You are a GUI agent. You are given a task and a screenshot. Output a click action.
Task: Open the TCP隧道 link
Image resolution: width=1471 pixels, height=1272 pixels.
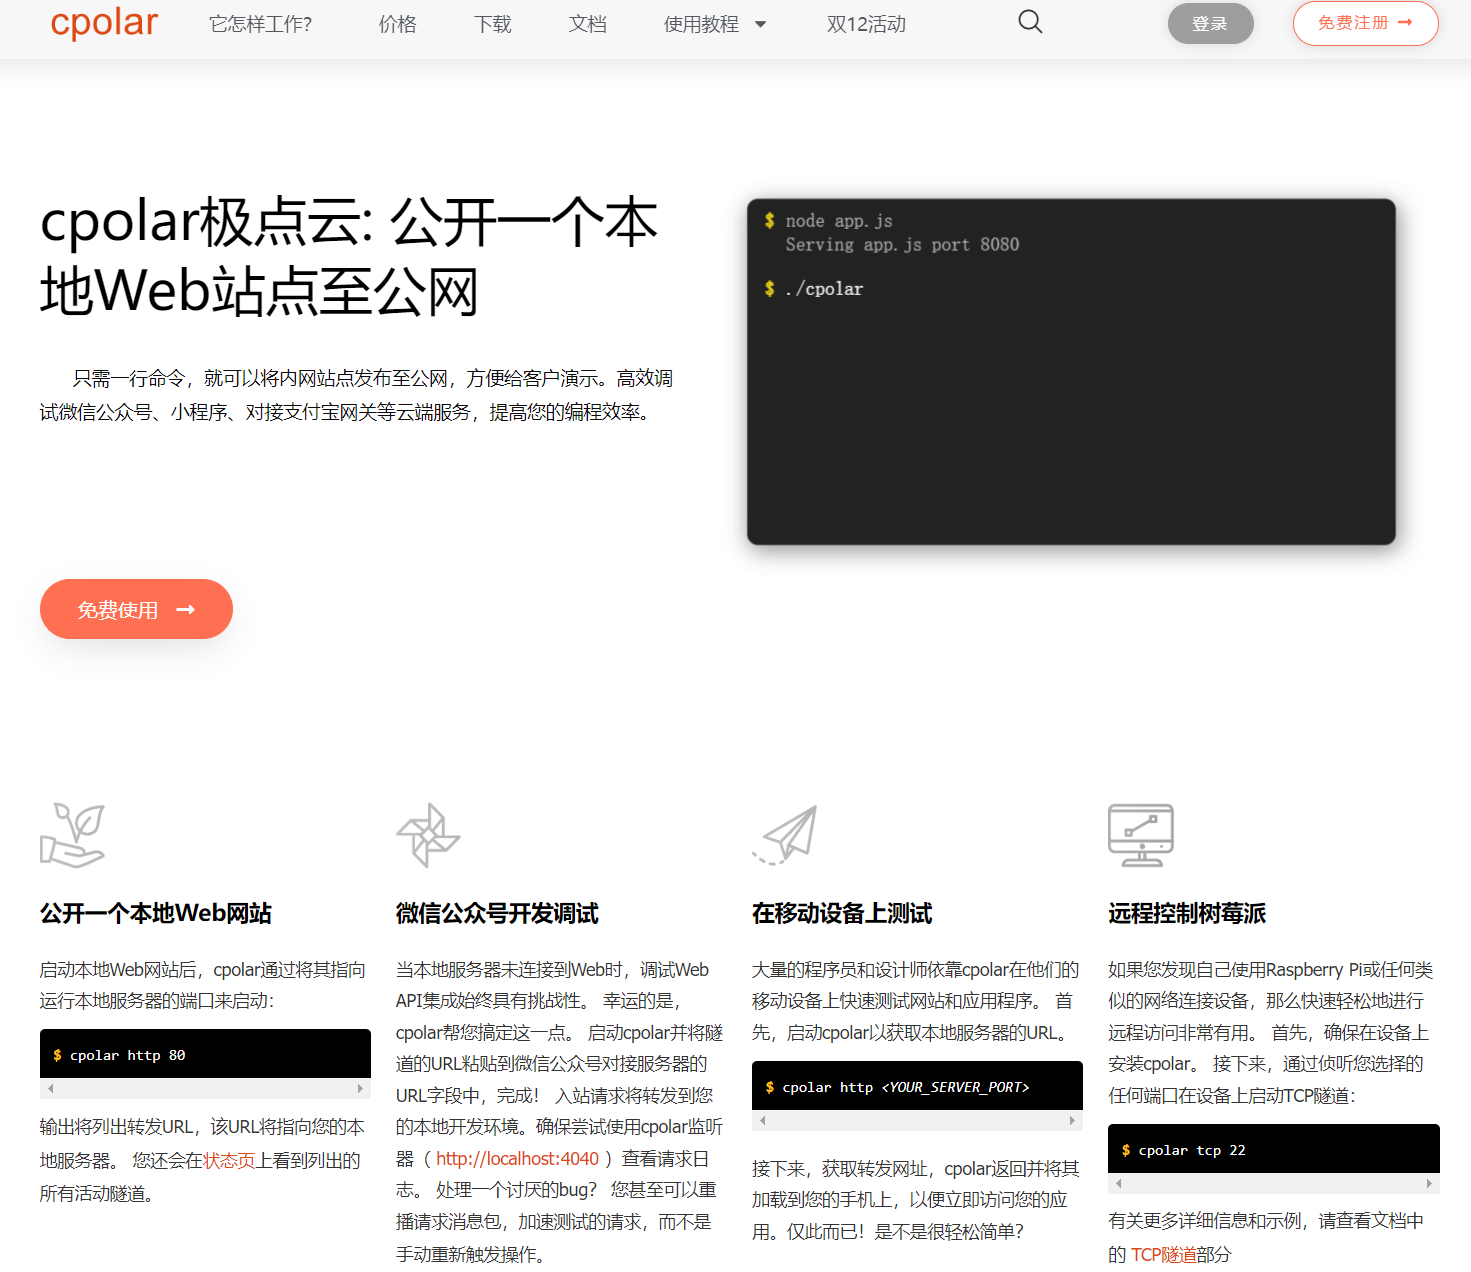(x=1163, y=1254)
